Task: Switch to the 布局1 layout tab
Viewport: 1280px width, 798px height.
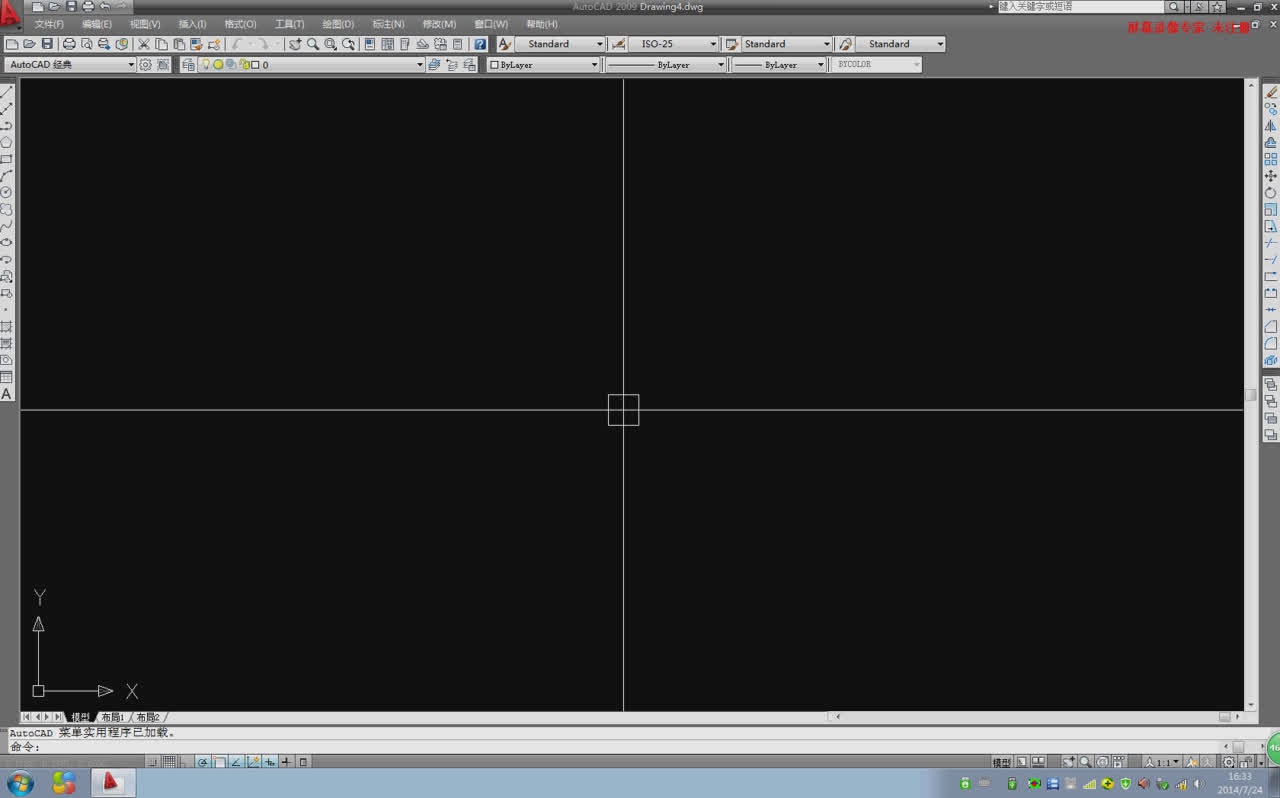Action: 112,717
